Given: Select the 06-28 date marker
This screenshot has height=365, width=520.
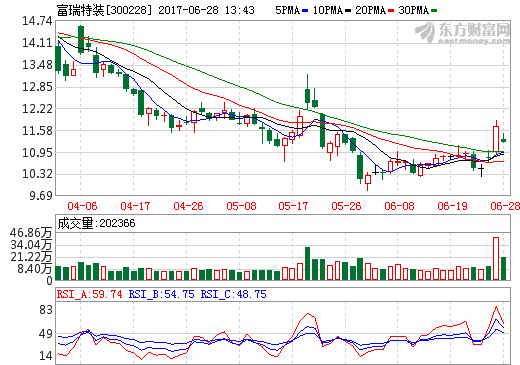Looking at the screenshot, I should (x=505, y=206).
